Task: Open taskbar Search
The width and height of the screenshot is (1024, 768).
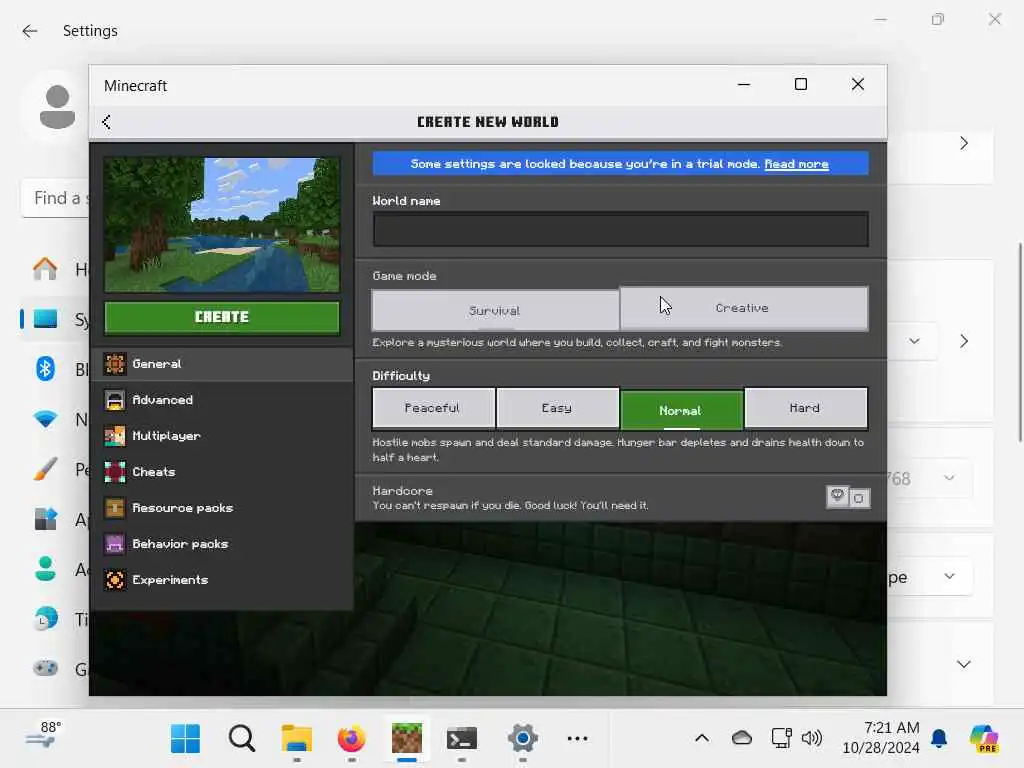Action: coord(242,739)
